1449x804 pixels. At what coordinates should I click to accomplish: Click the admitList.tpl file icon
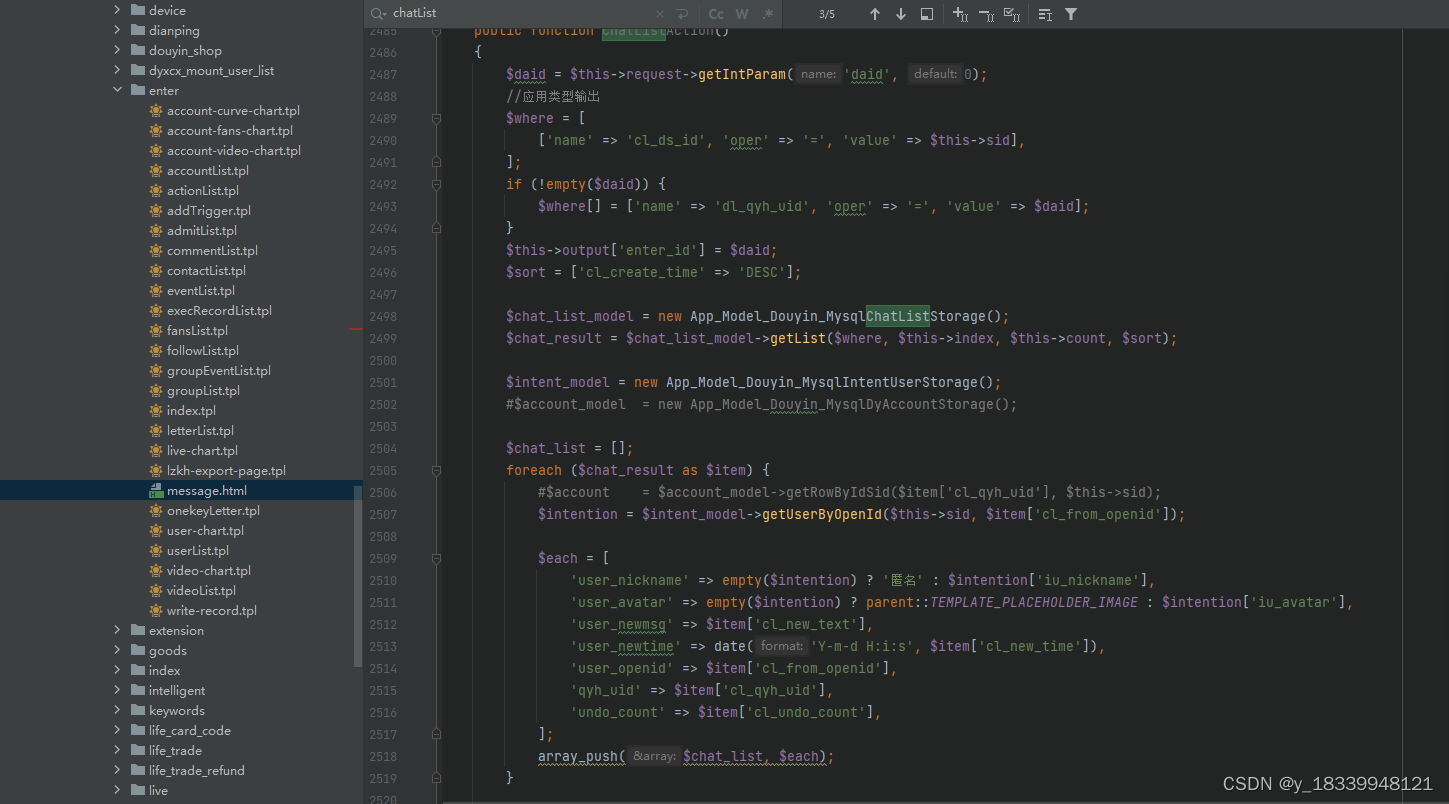[156, 230]
